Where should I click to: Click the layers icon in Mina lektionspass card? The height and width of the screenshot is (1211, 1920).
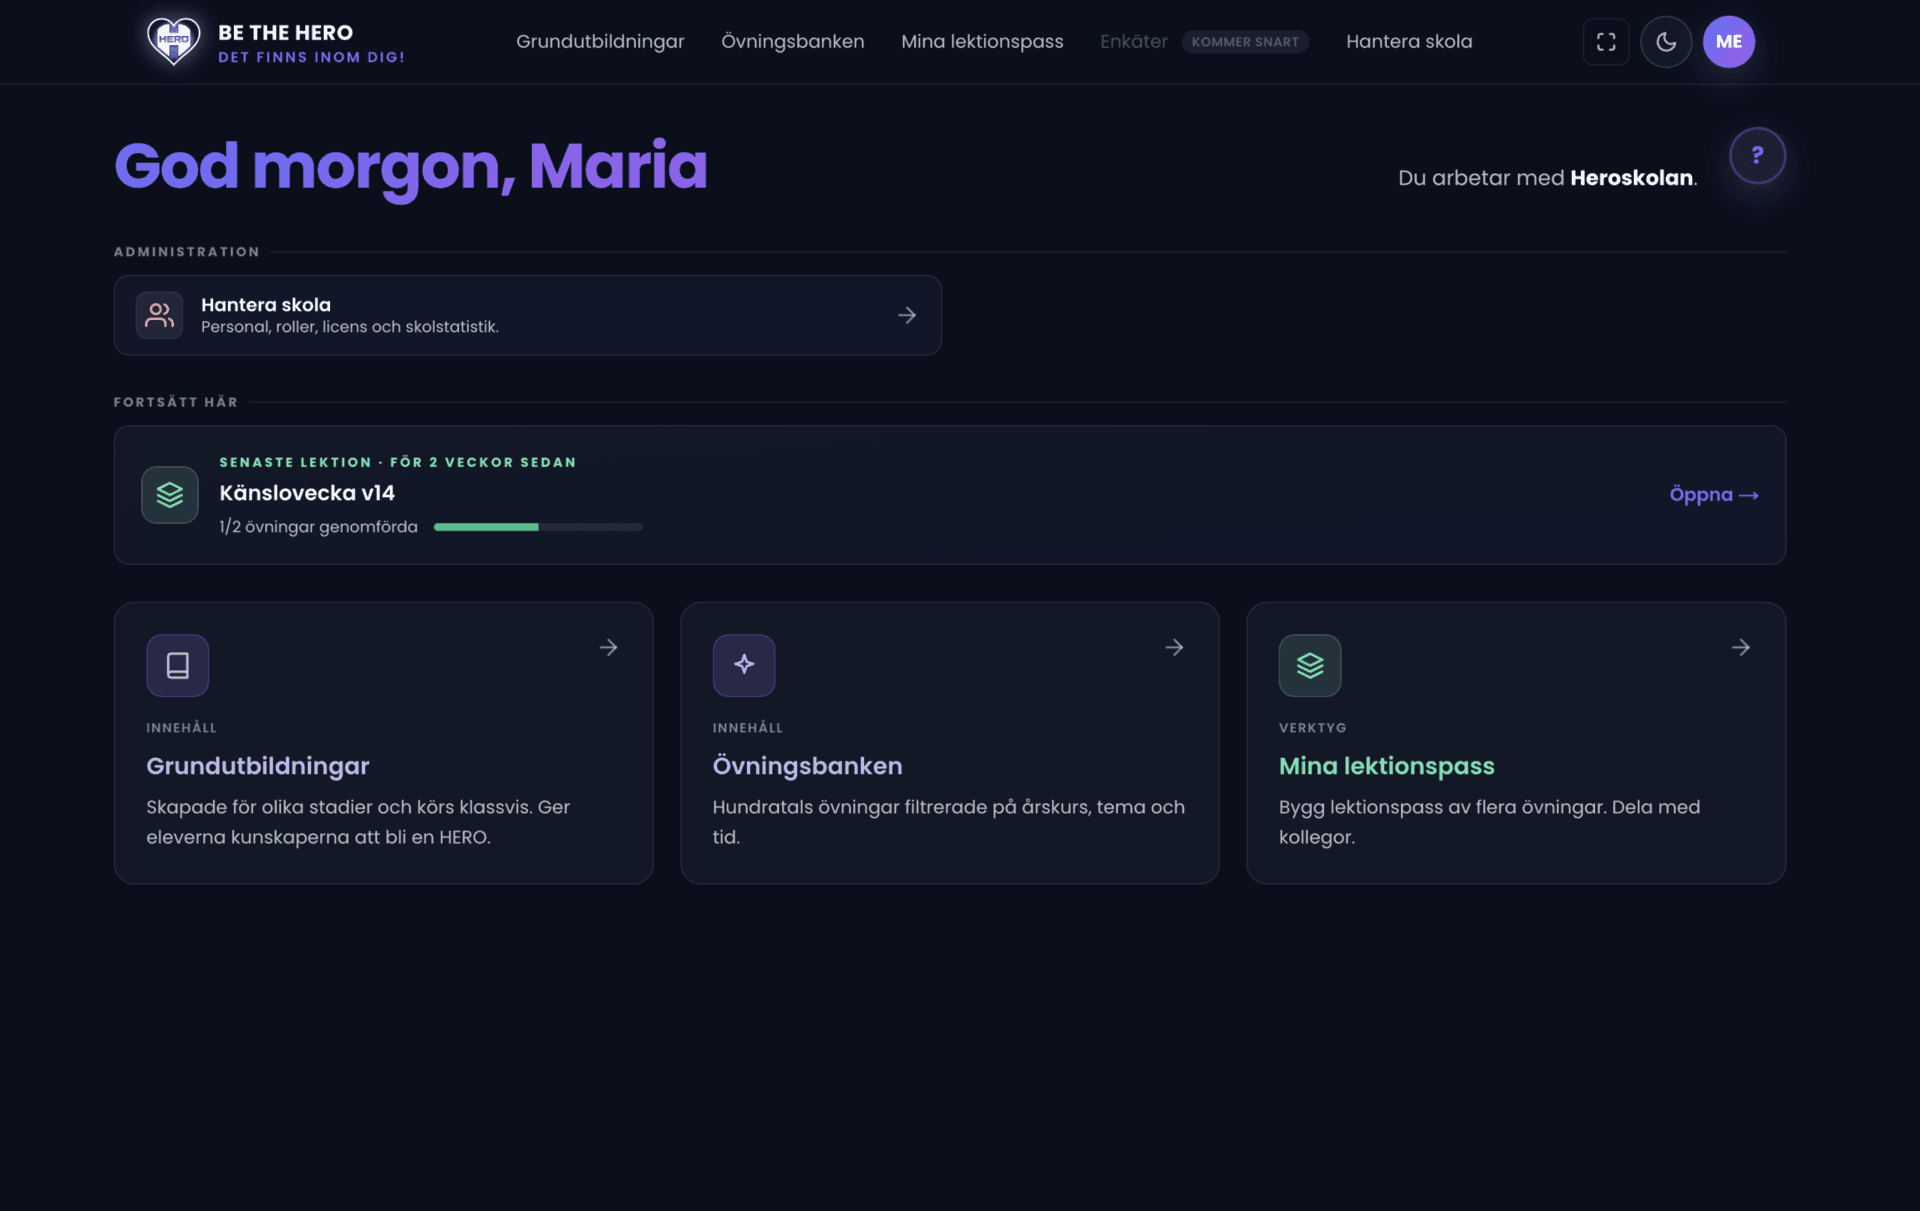pos(1310,665)
